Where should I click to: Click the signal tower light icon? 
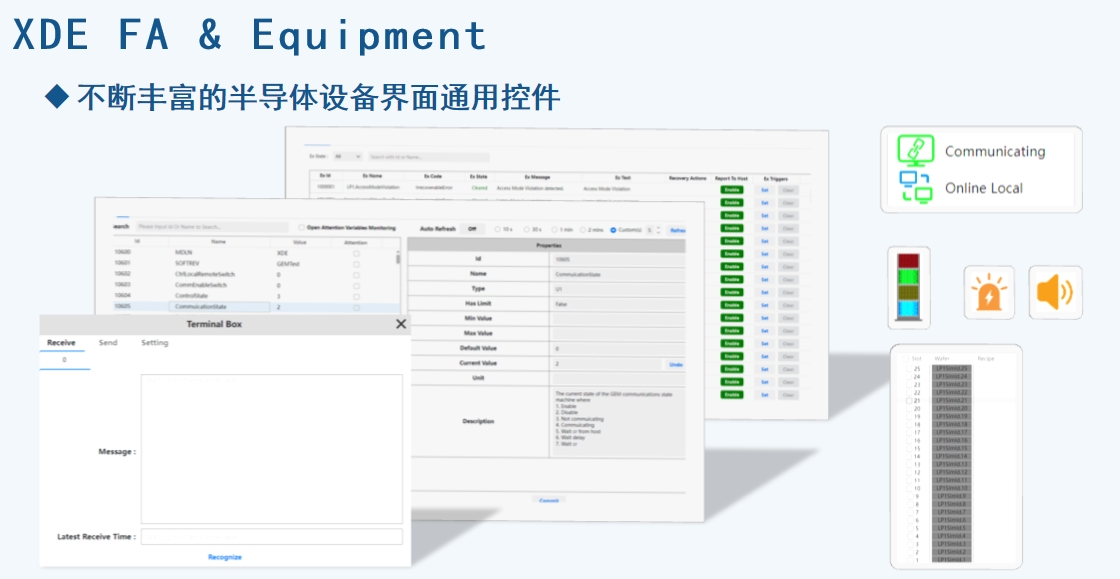click(x=908, y=288)
